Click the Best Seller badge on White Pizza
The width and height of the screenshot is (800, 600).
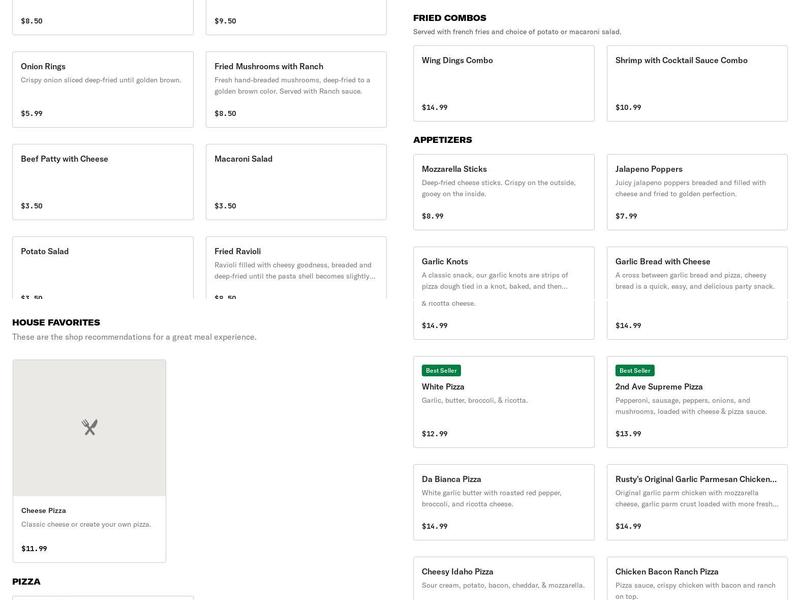coord(441,370)
